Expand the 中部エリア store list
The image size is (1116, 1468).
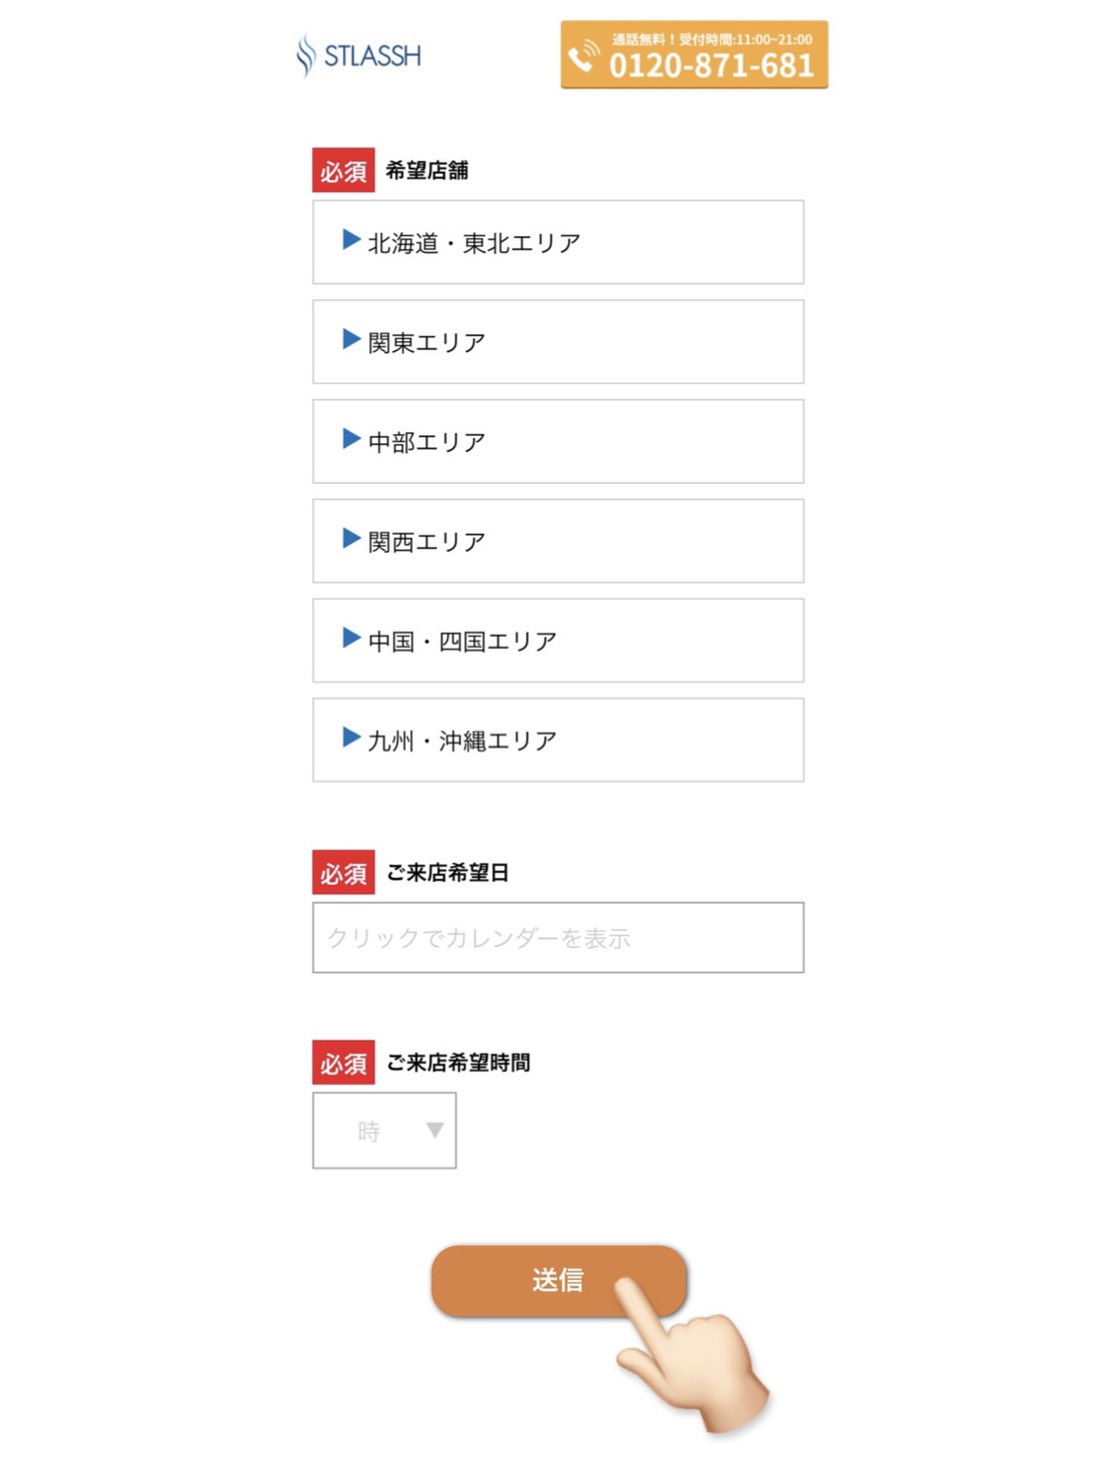pos(558,441)
